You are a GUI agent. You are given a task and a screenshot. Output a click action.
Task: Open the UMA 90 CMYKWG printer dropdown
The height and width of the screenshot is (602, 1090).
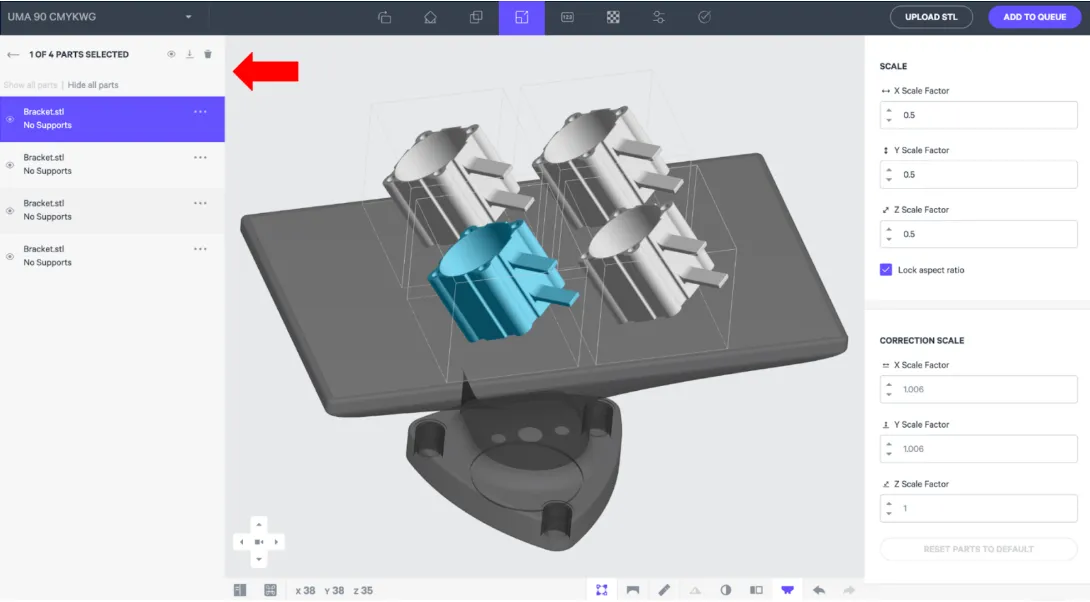pos(99,17)
